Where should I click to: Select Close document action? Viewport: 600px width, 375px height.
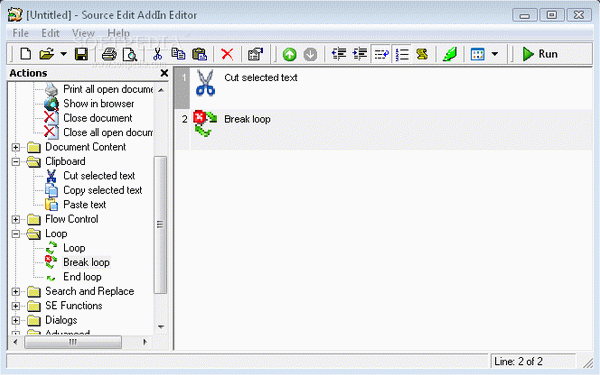tap(98, 118)
